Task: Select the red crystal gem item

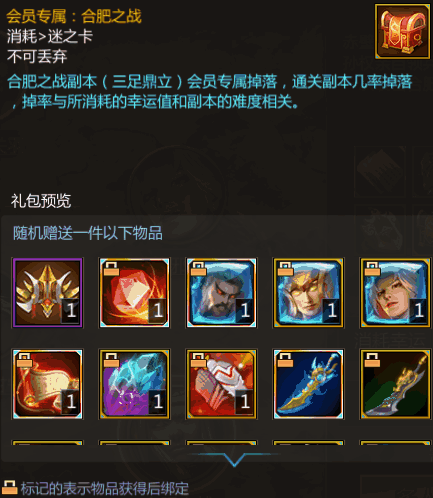Action: [134, 293]
